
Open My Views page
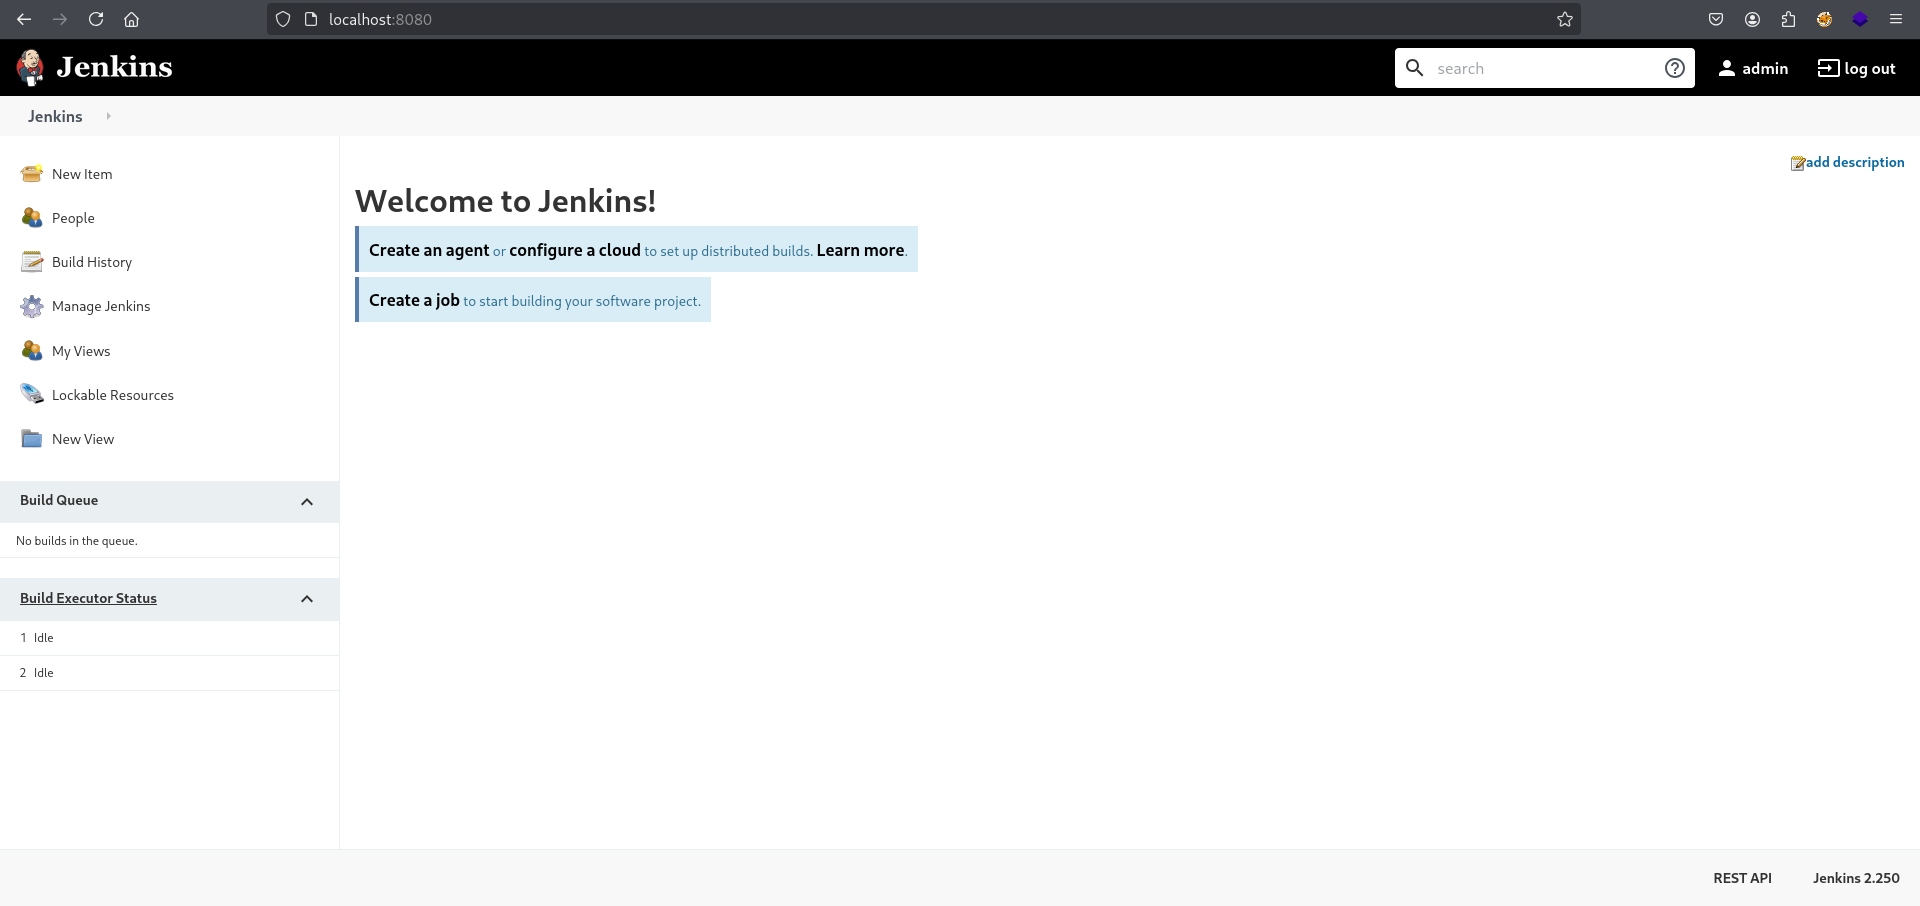point(81,351)
